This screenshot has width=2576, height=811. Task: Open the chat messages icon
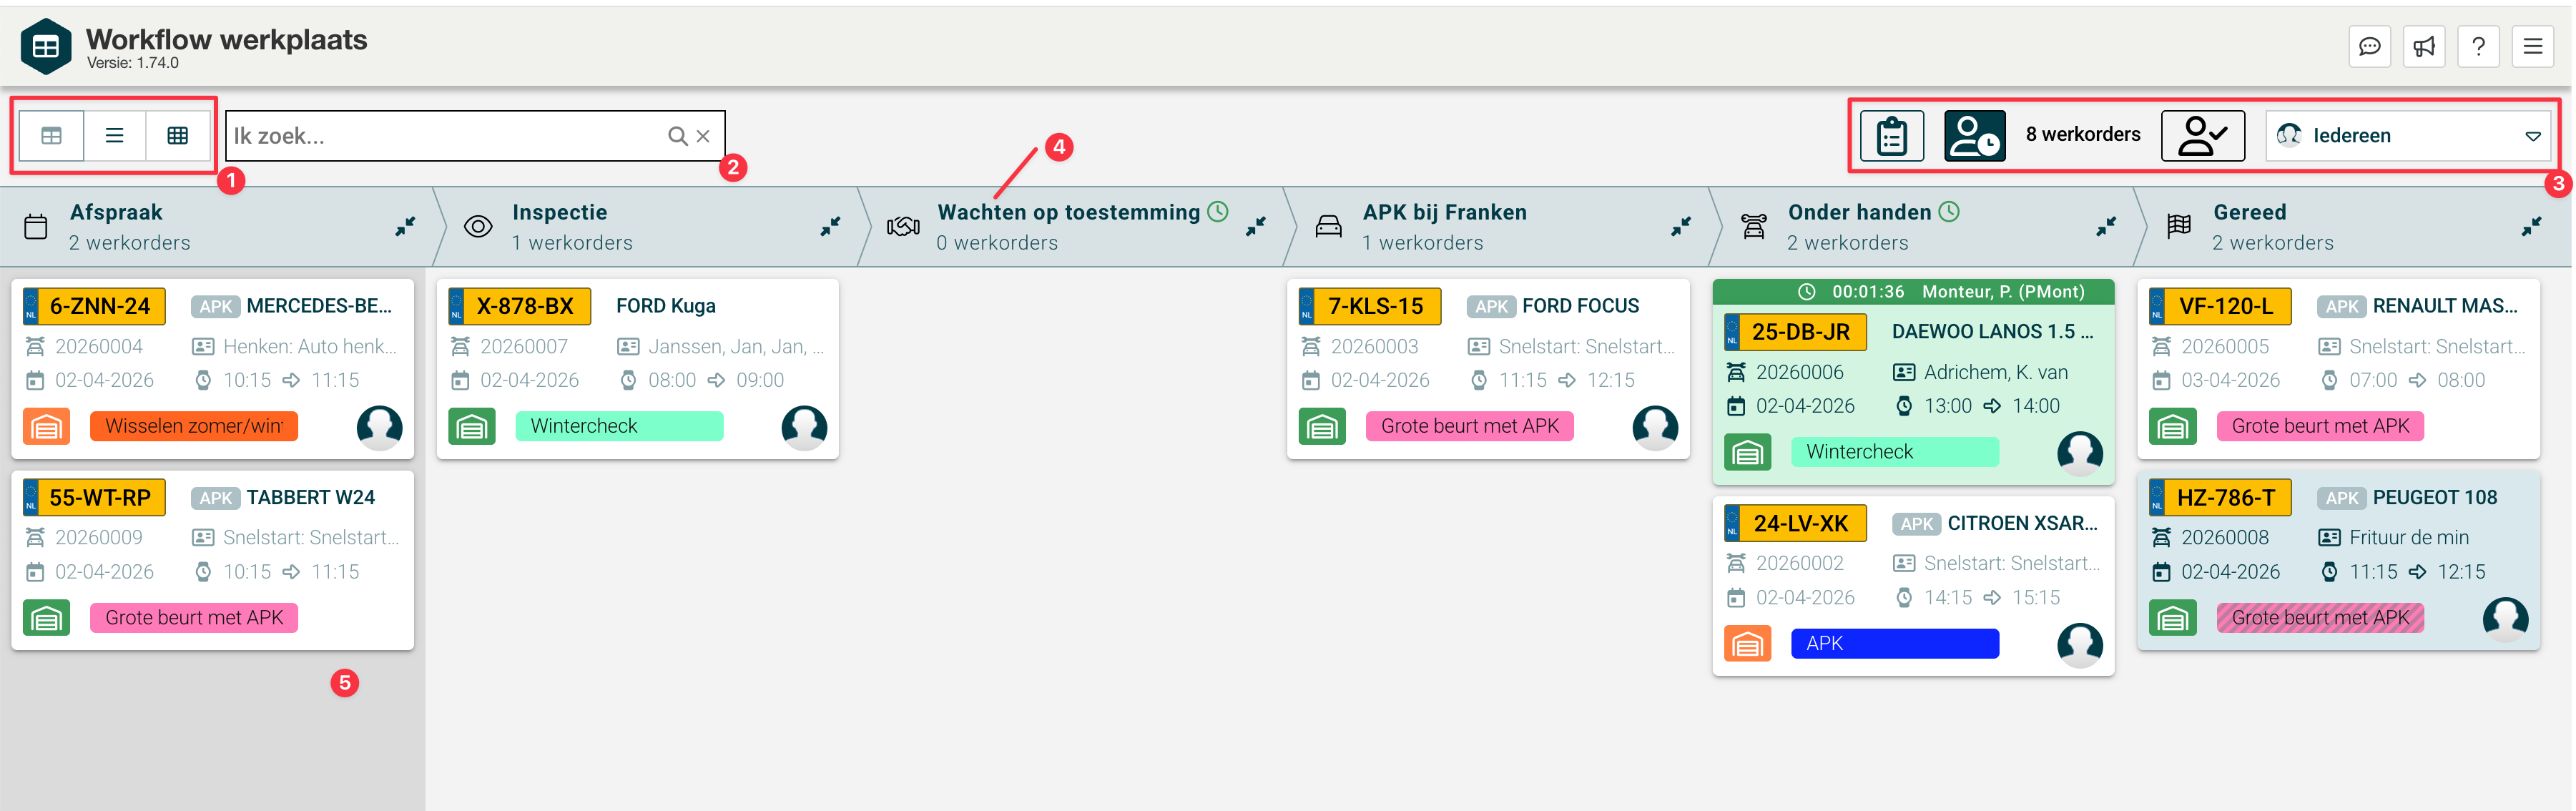click(x=2369, y=46)
